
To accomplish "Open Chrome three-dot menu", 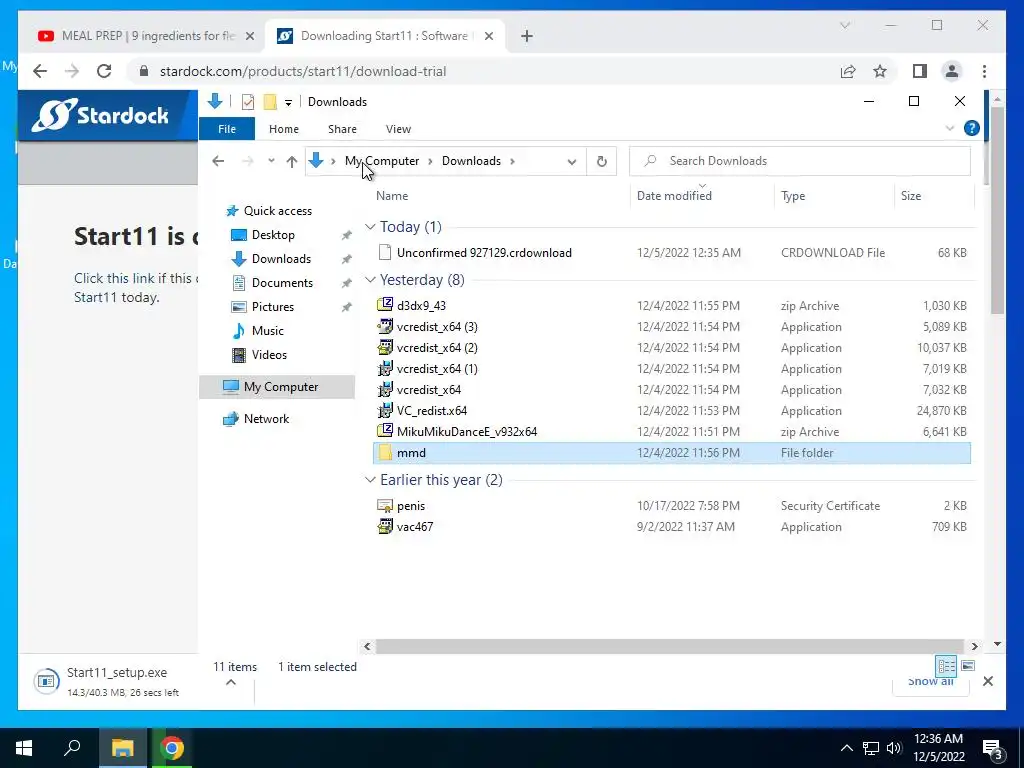I will coord(985,71).
